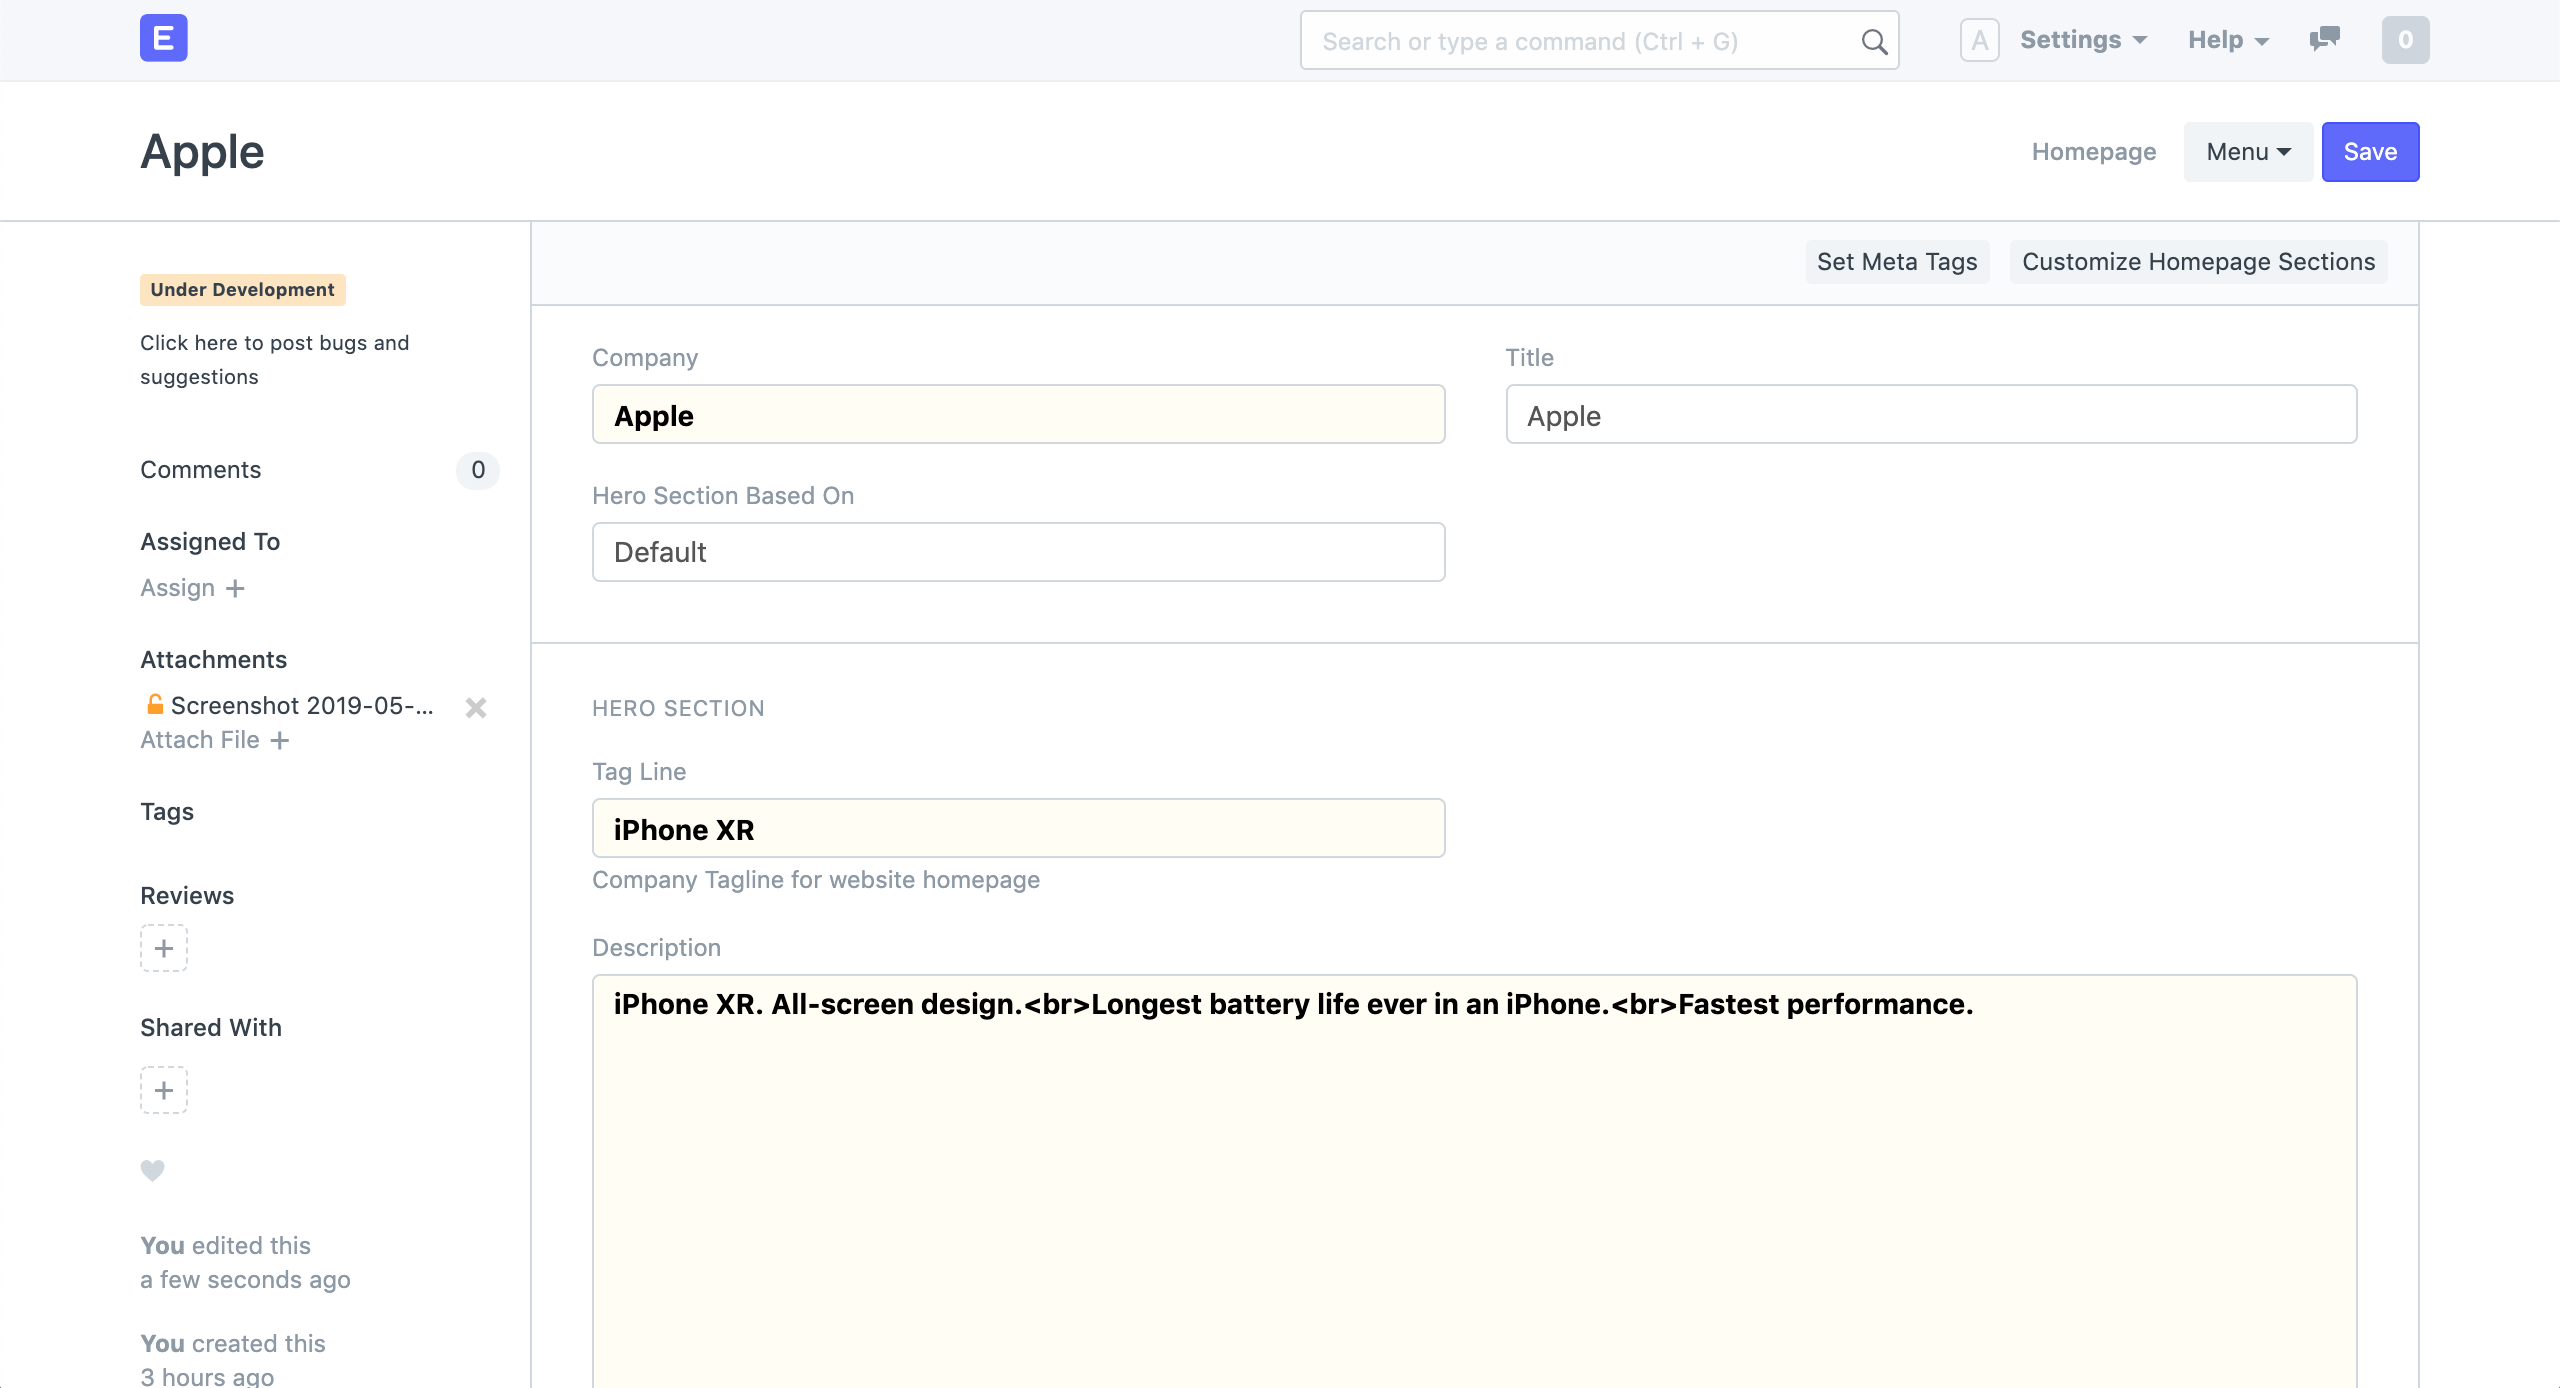Image resolution: width=2560 pixels, height=1388 pixels.
Task: Add a review with plus box
Action: 164,948
